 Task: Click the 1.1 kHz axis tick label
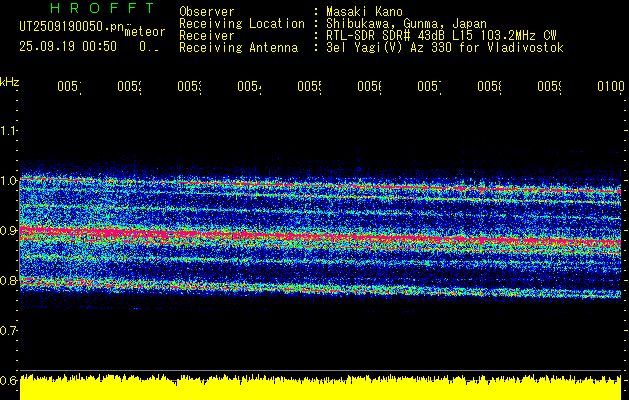(8, 130)
